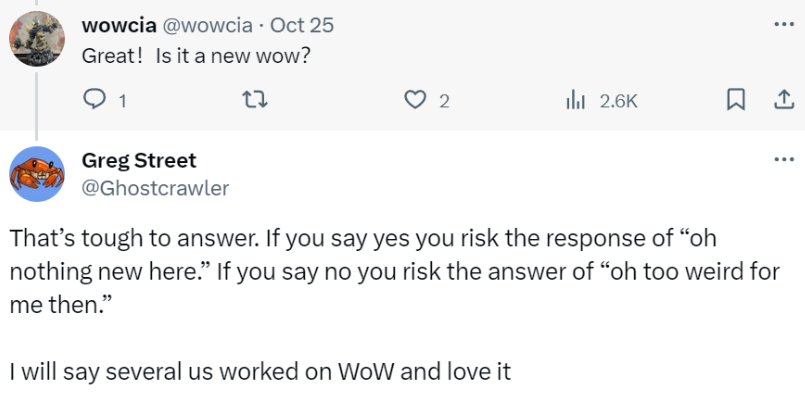Click the reply count 1

(x=122, y=101)
